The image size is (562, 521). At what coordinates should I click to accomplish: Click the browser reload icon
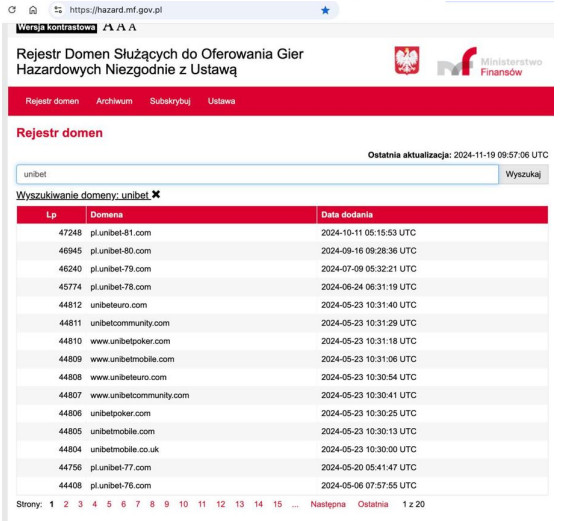12,10
